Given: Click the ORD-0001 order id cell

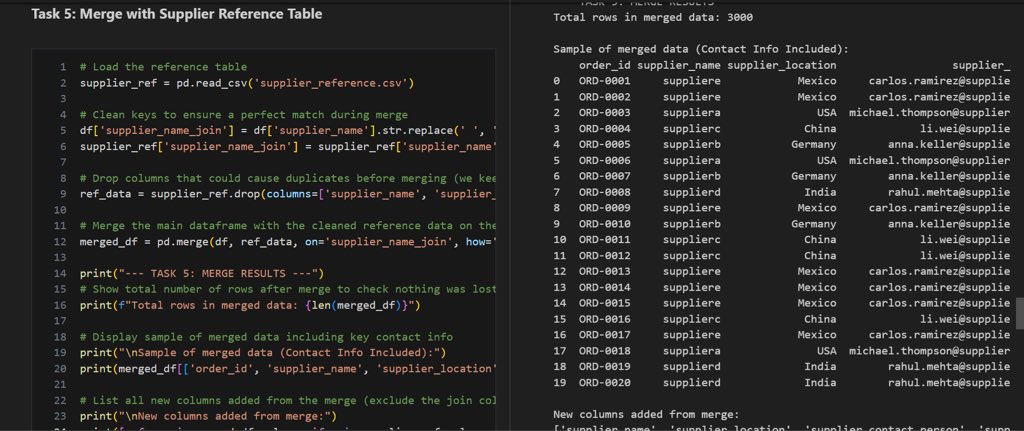Looking at the screenshot, I should pyautogui.click(x=605, y=81).
